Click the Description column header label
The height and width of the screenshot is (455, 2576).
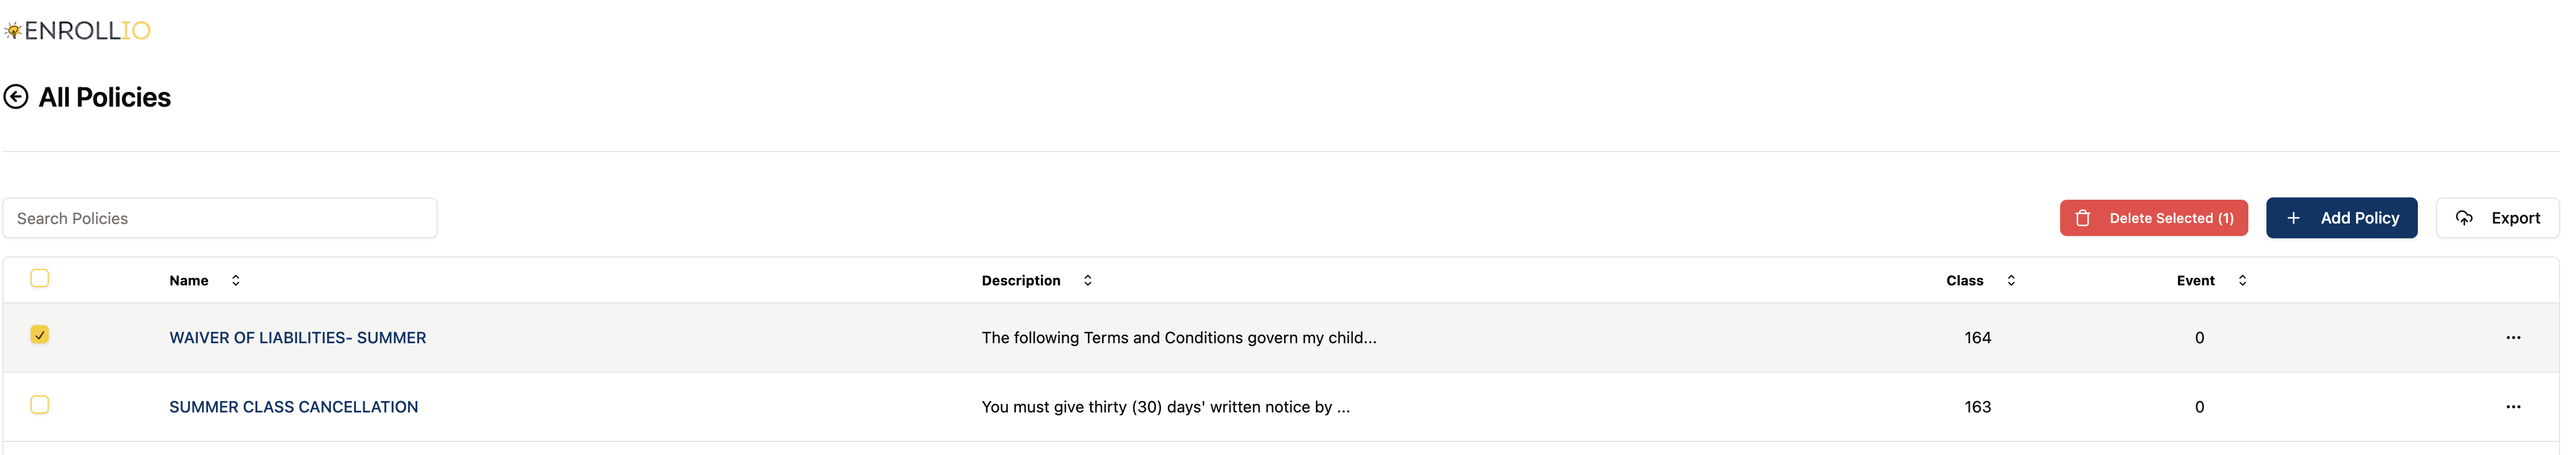tap(1021, 281)
